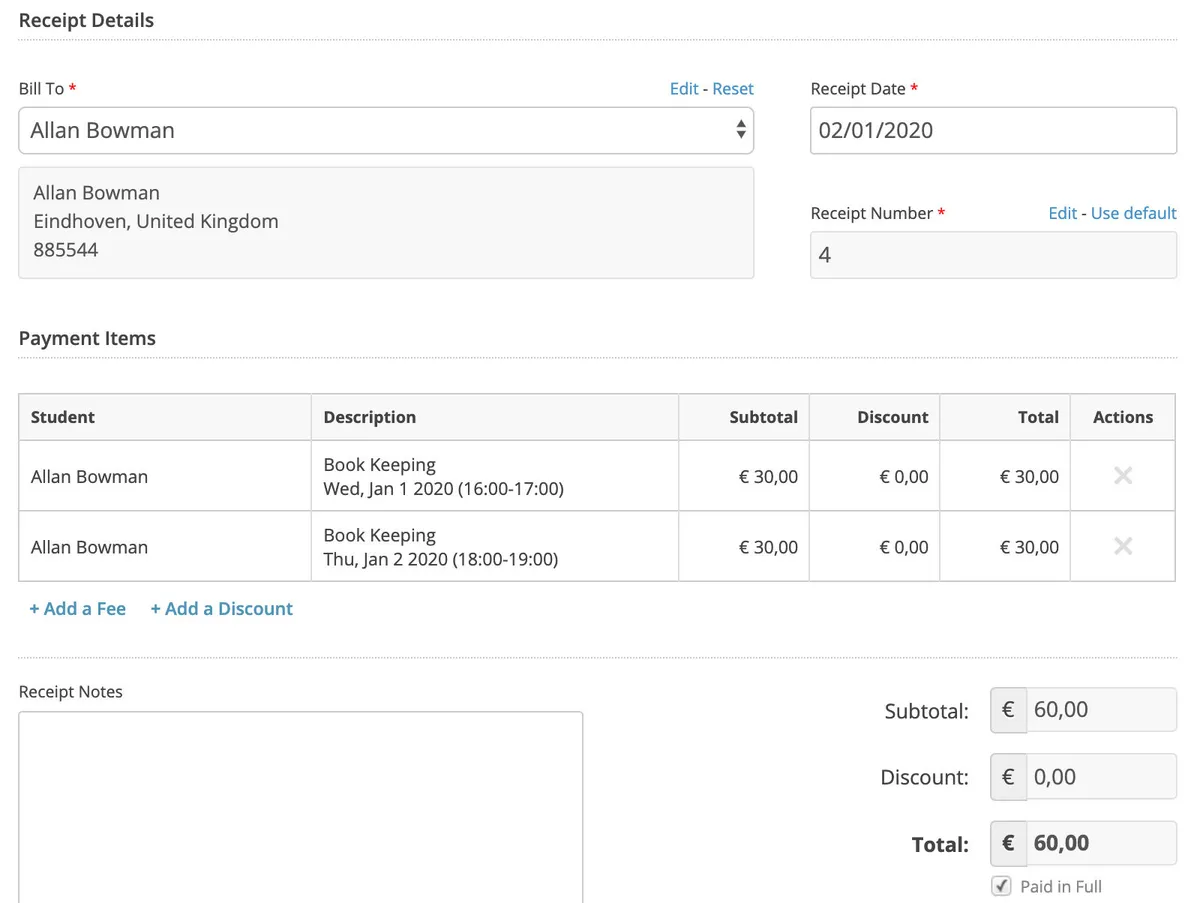Toggle the Paid in Full checkbox
The image size is (1200, 903).
coord(1001,886)
